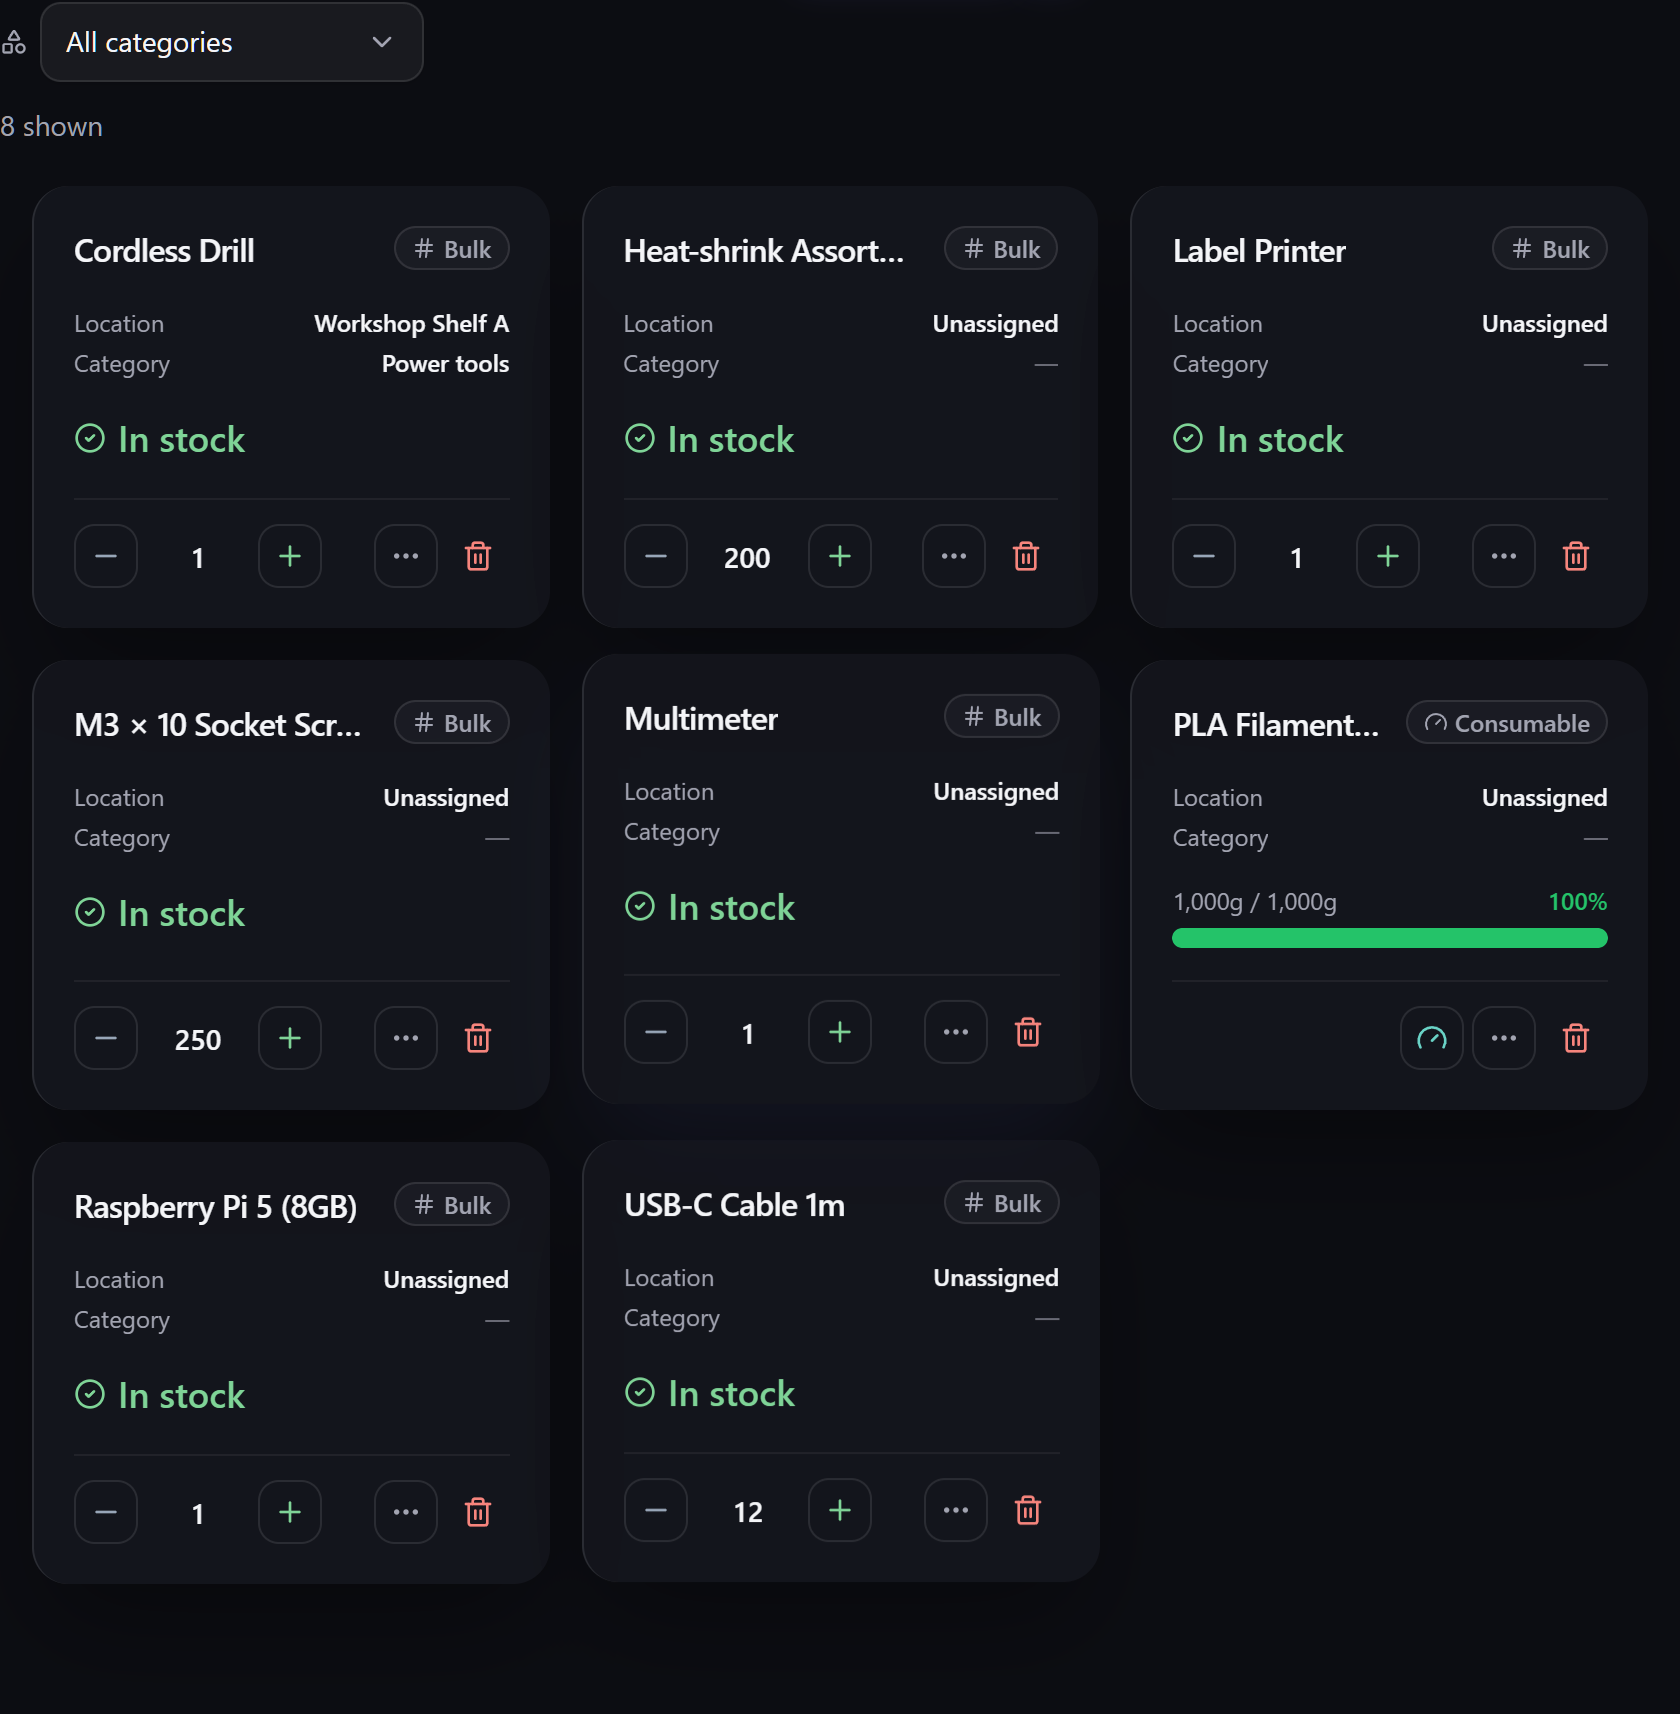Click In stock status on Multimeter
1680x1714 pixels.
[x=710, y=908]
